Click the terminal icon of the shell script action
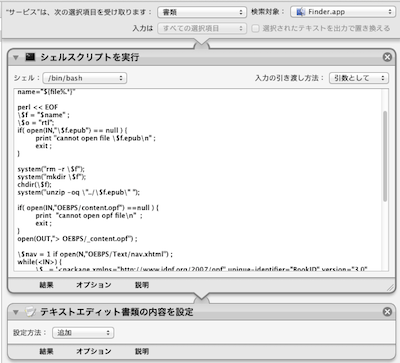This screenshot has width=400, height=363. pos(30,57)
